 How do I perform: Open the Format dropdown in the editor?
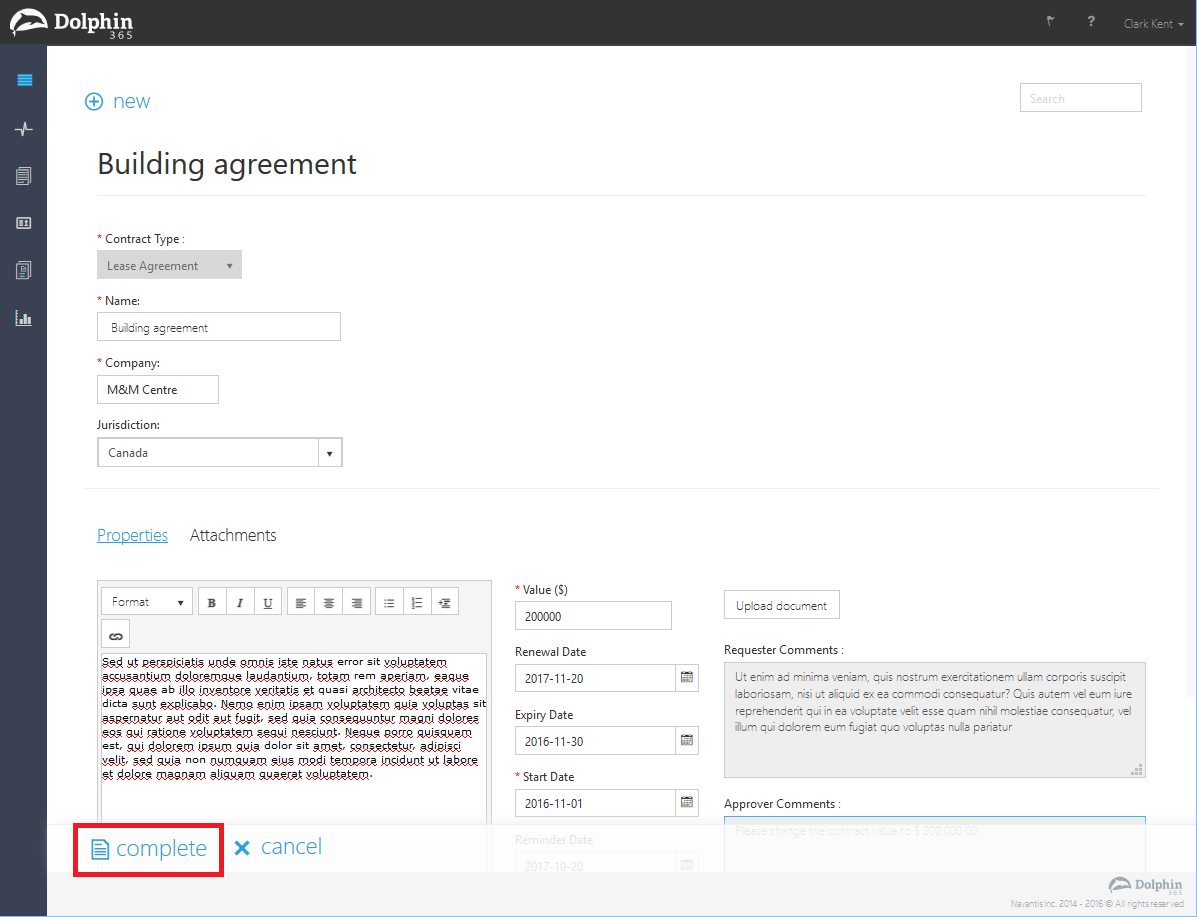[147, 602]
